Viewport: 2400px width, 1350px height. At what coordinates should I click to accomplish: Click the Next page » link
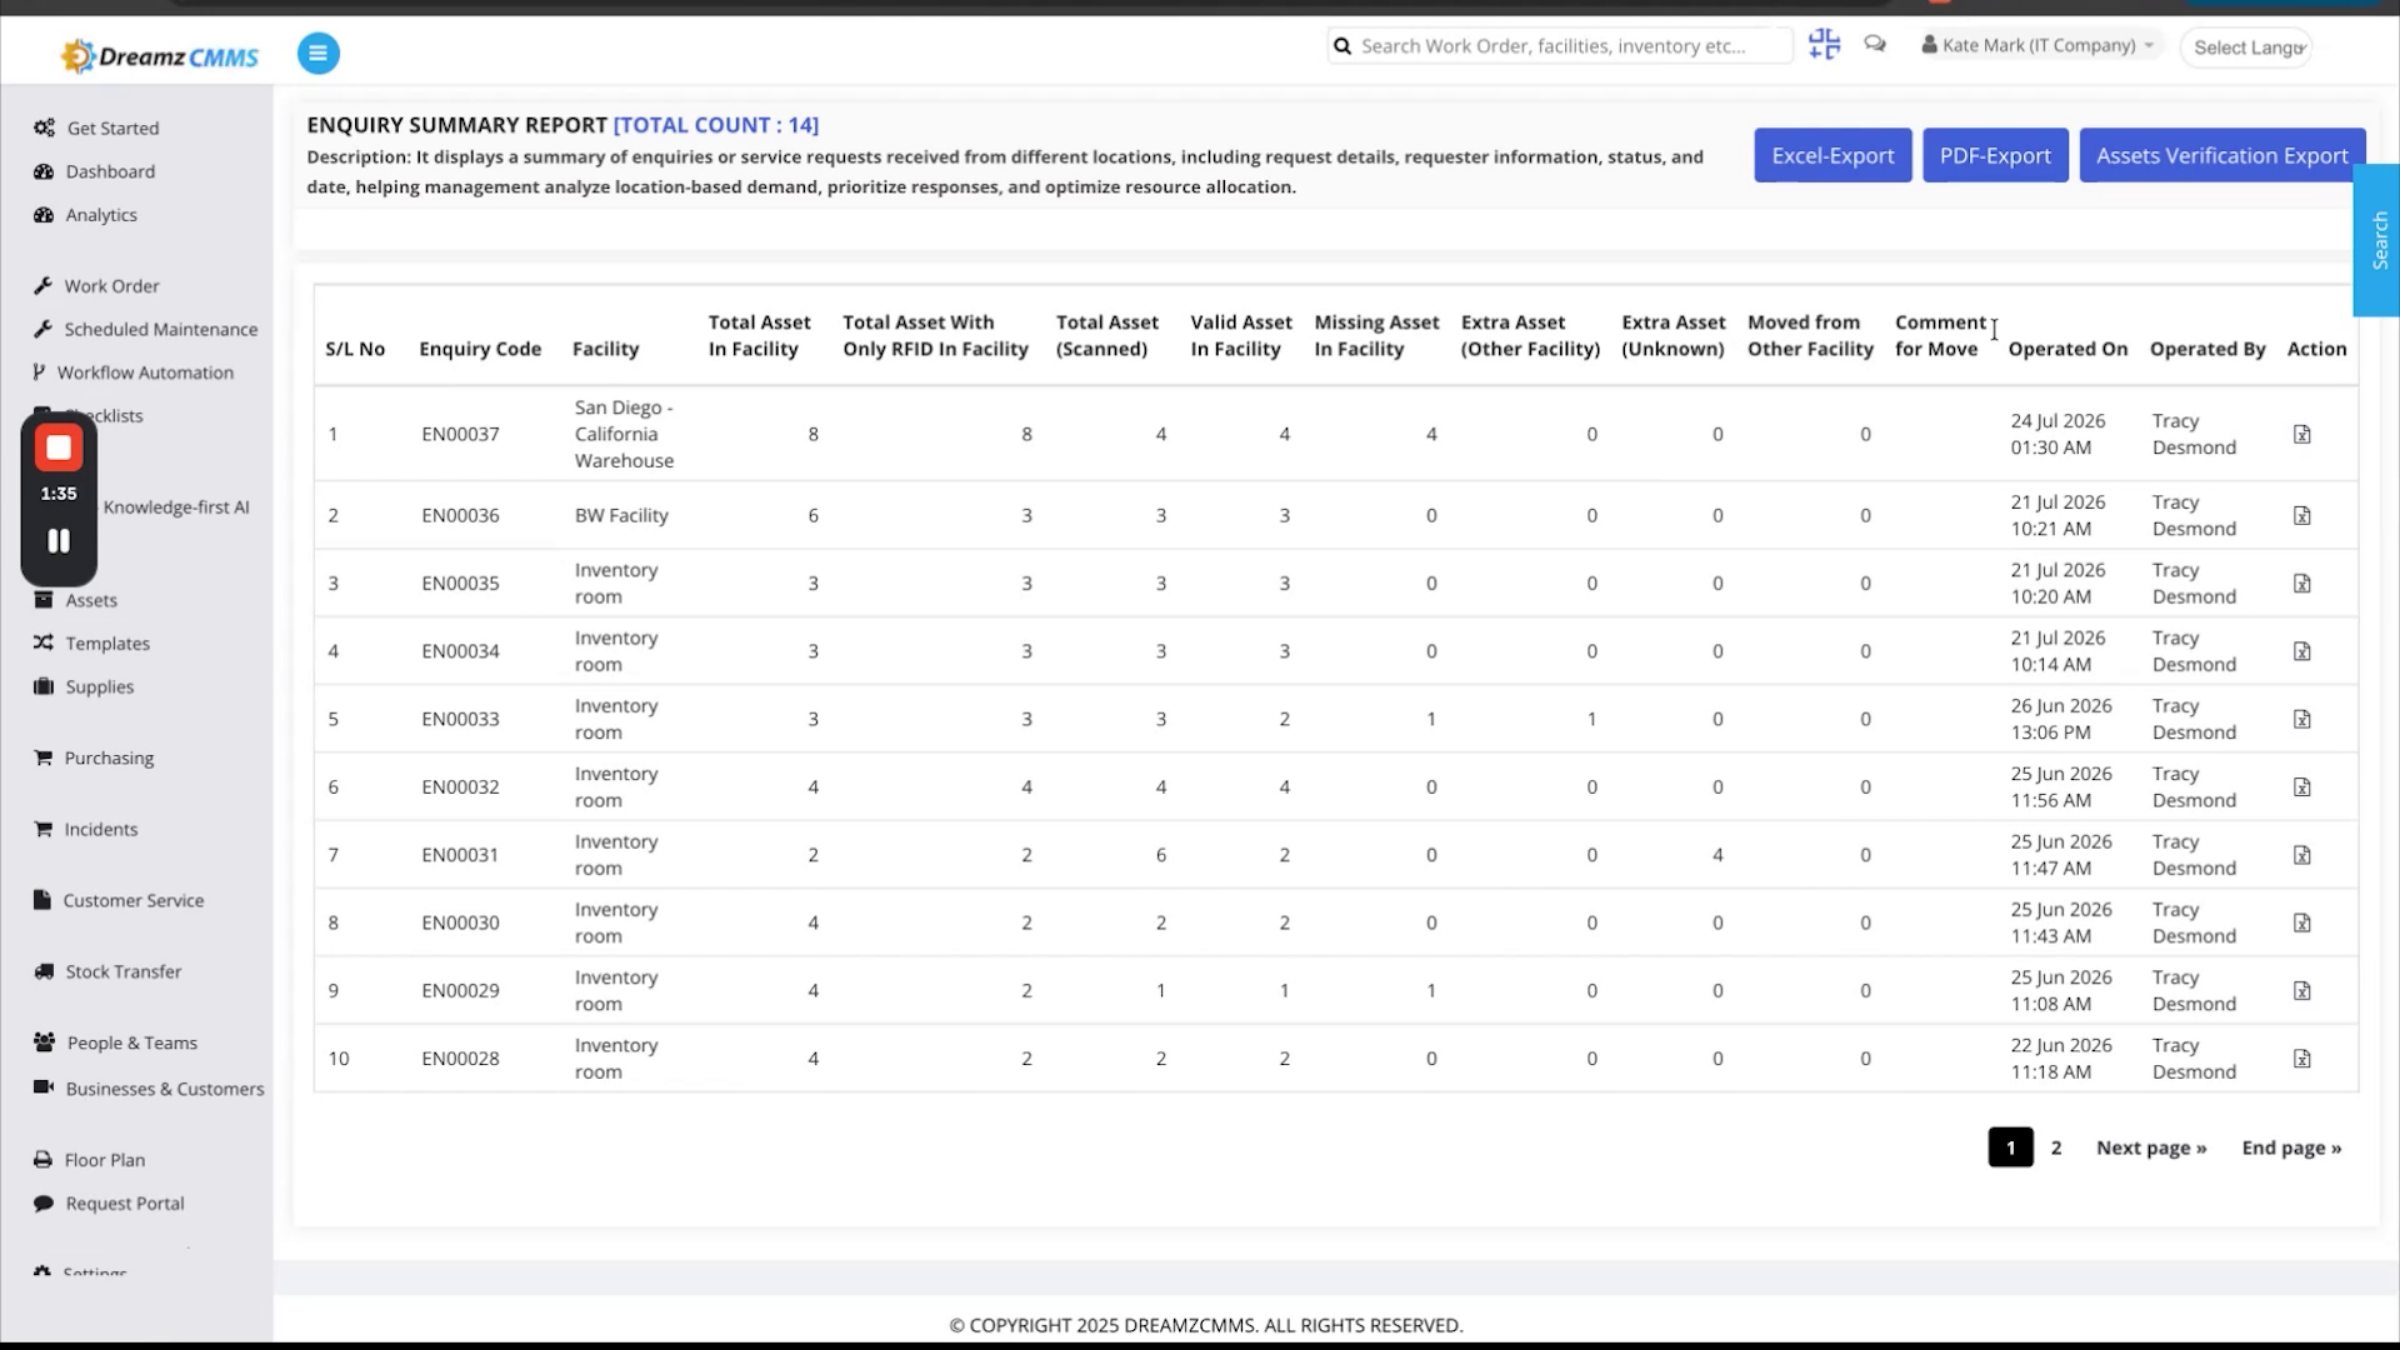2151,1147
